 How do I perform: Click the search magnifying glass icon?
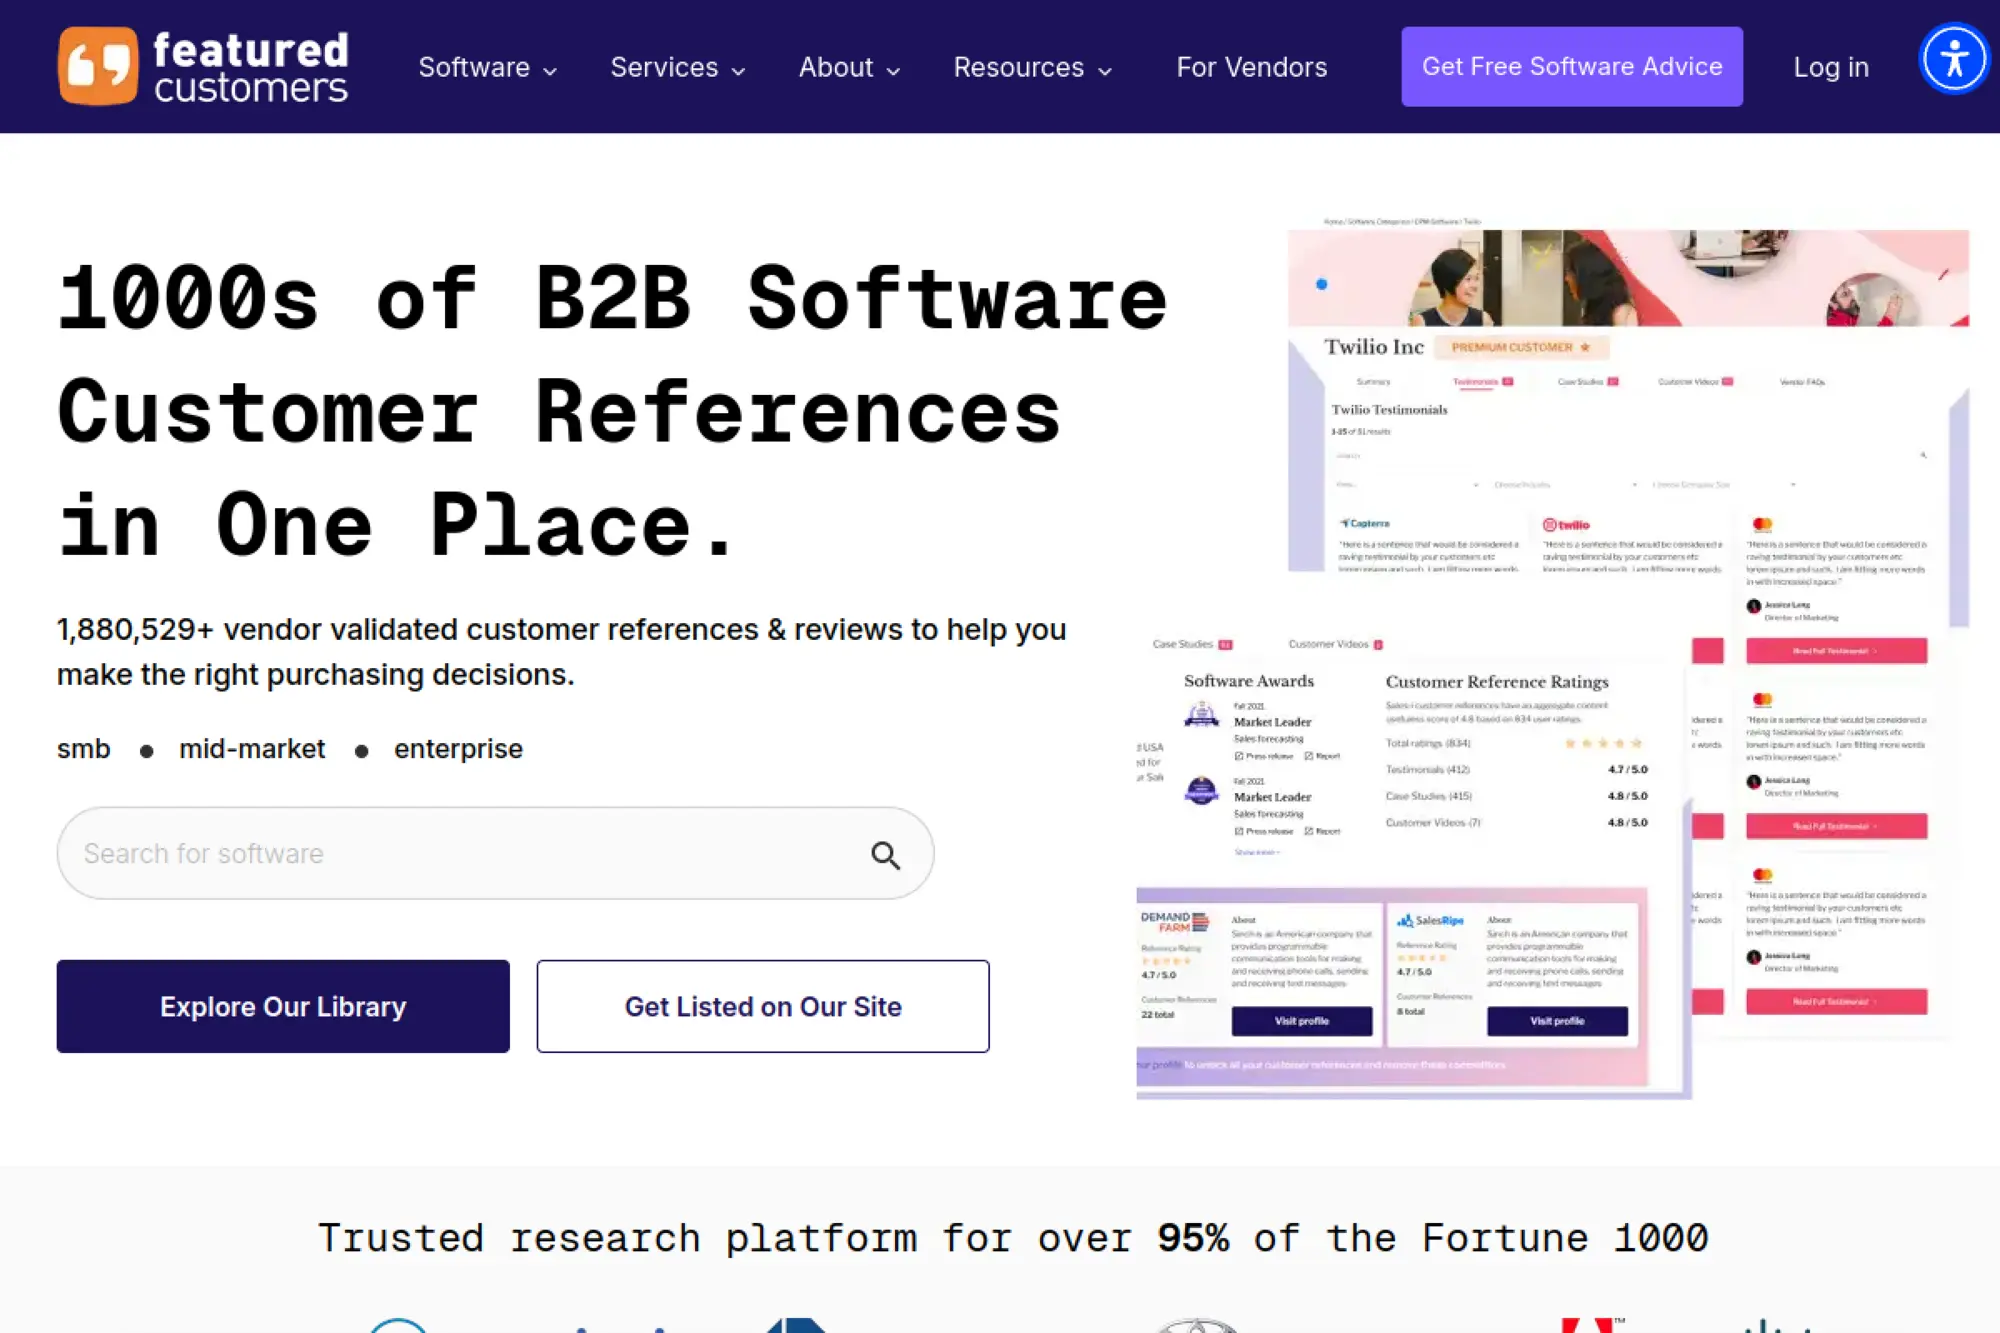[886, 855]
